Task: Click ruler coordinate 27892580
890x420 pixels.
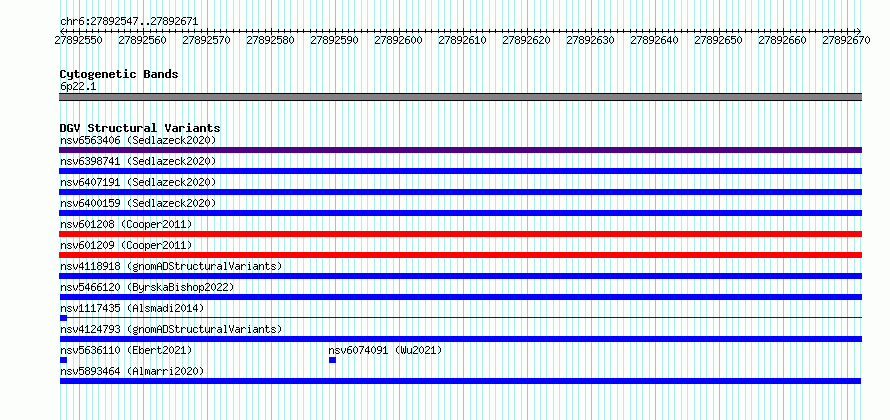Action: pos(270,40)
